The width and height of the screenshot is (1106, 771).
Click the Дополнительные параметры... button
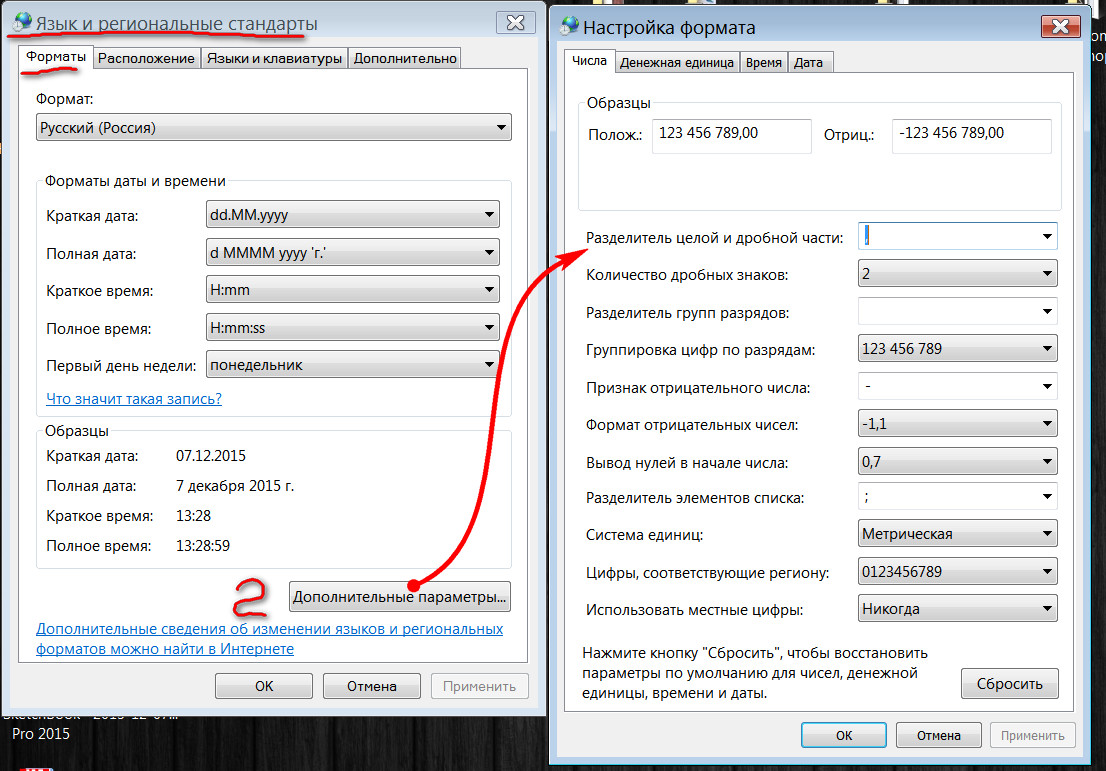click(399, 597)
